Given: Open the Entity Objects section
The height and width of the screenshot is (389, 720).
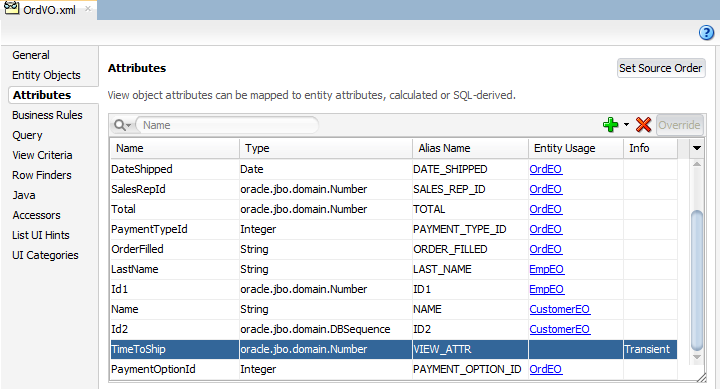Looking at the screenshot, I should [46, 75].
